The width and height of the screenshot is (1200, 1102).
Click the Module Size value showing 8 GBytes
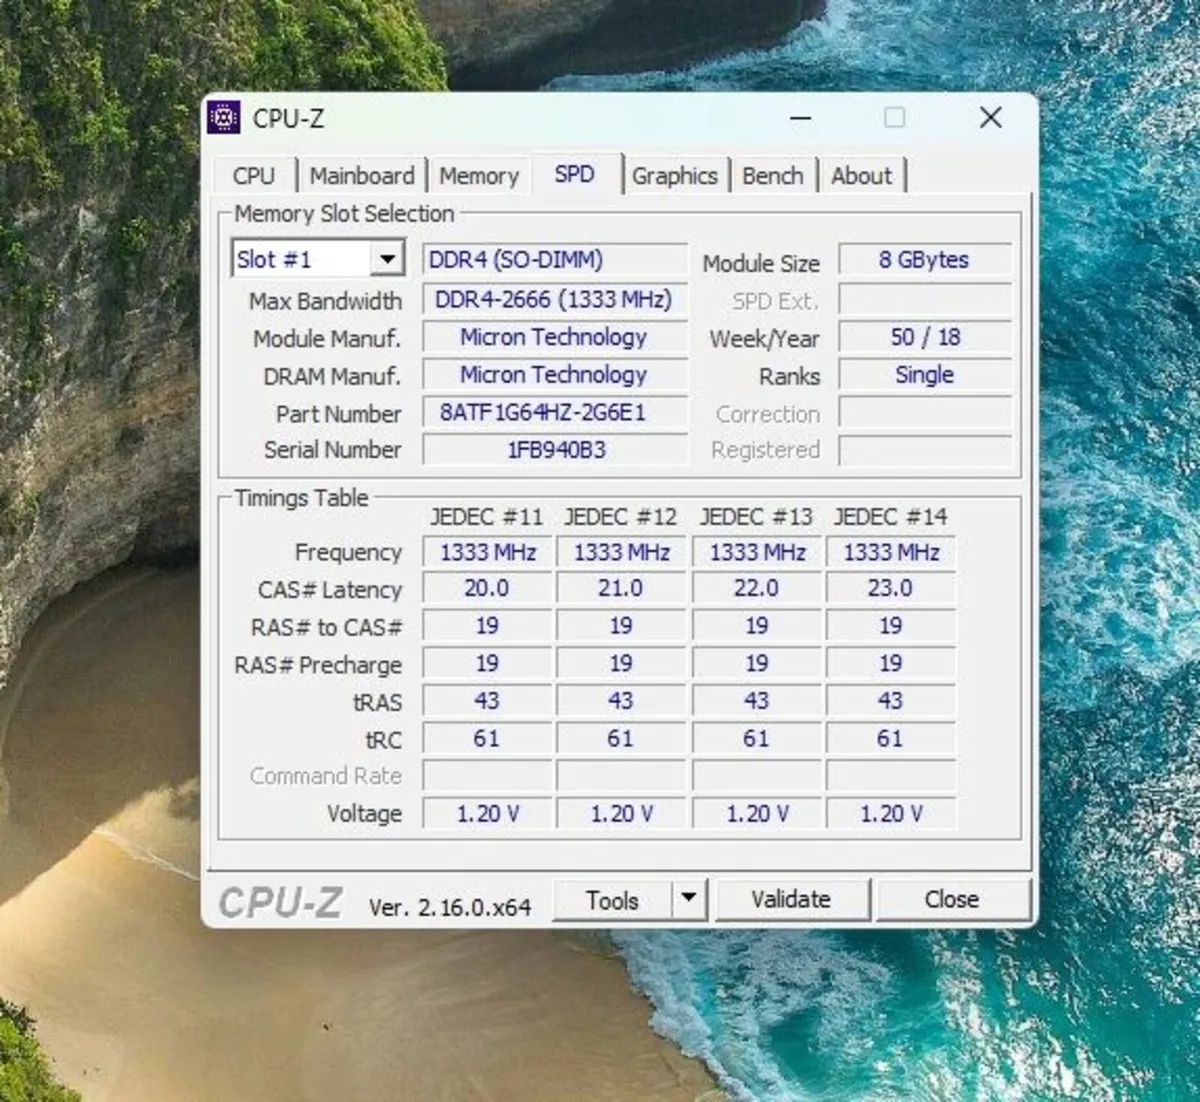[923, 260]
